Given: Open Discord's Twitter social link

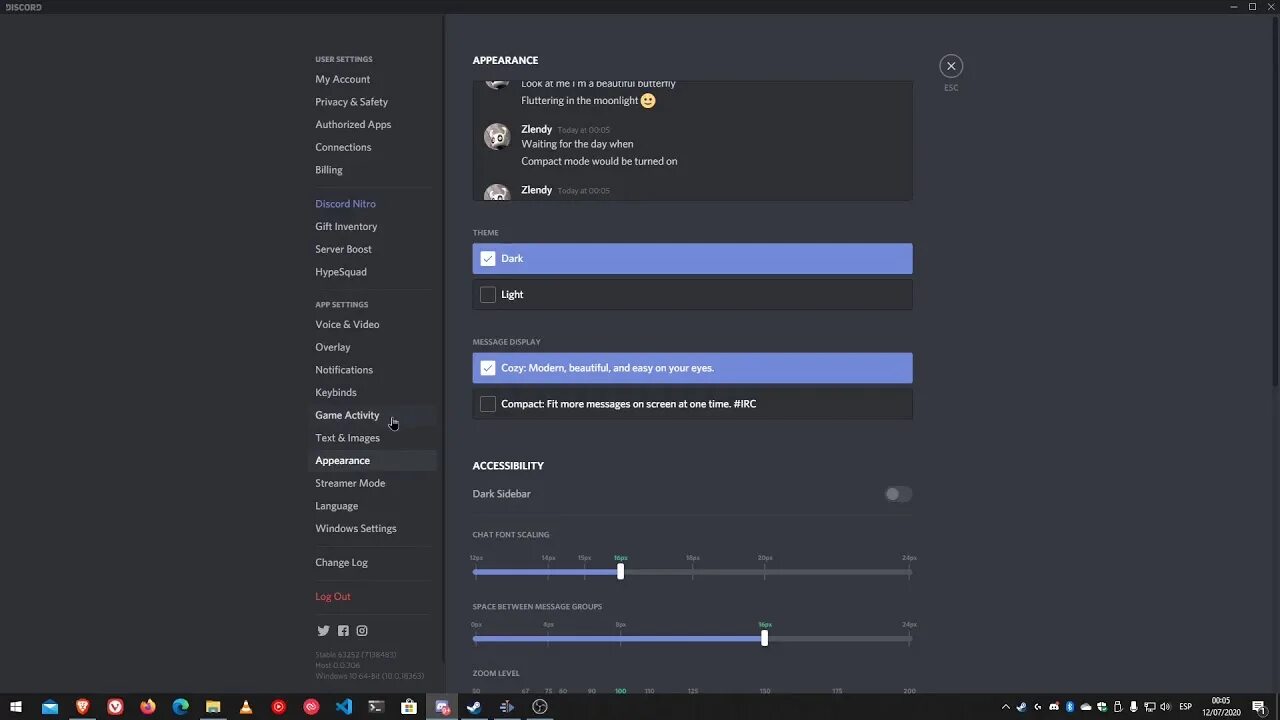Looking at the screenshot, I should click(x=323, y=631).
